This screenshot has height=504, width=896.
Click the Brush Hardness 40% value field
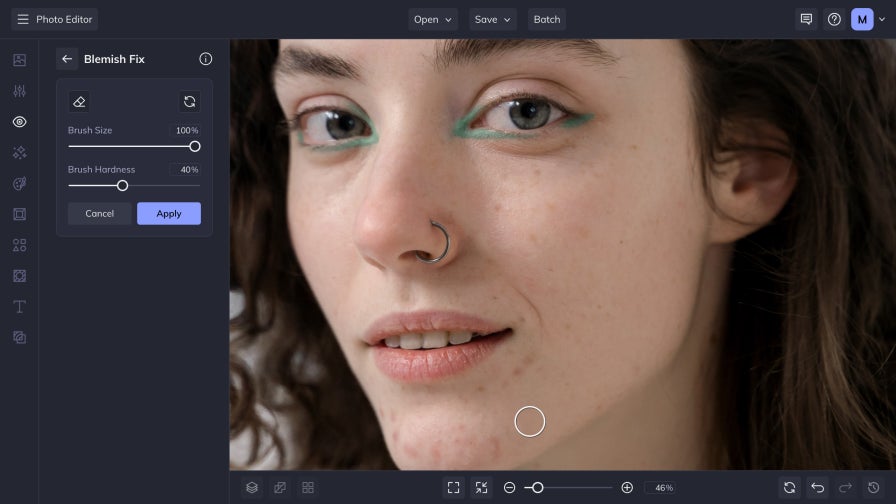coord(186,170)
